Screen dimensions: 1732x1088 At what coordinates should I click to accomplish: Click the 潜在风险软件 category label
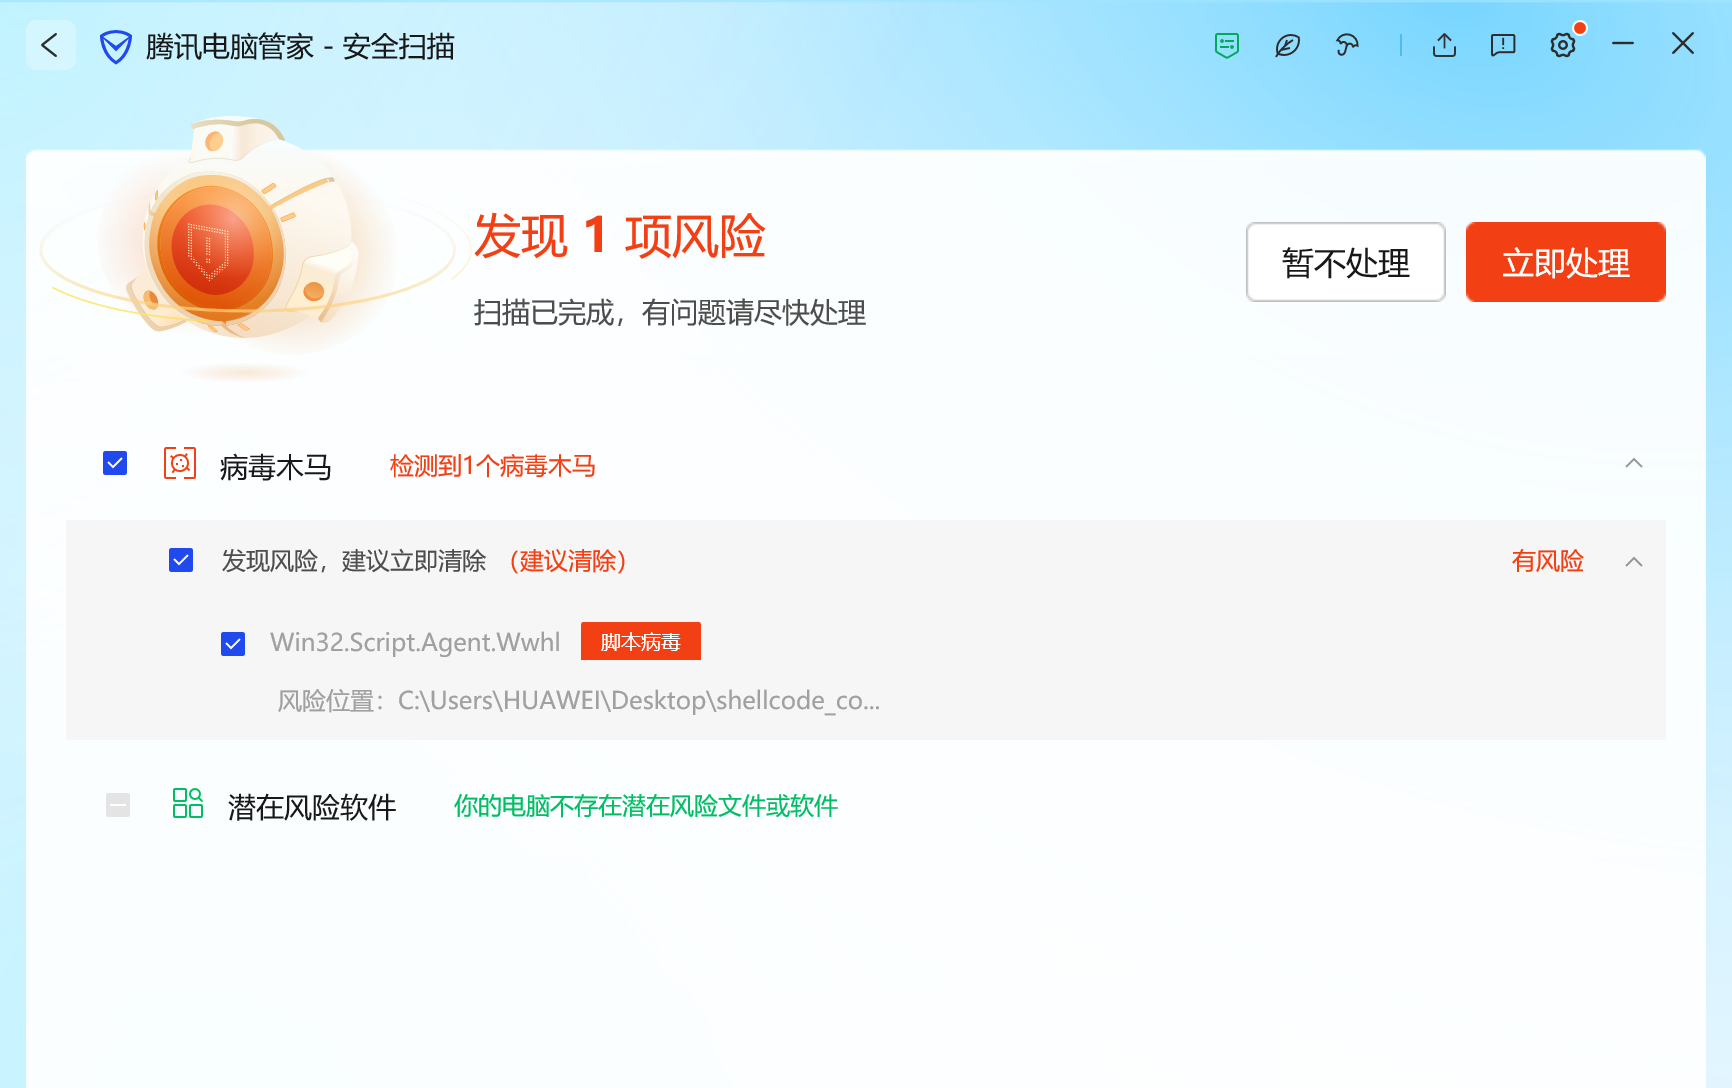pyautogui.click(x=312, y=807)
